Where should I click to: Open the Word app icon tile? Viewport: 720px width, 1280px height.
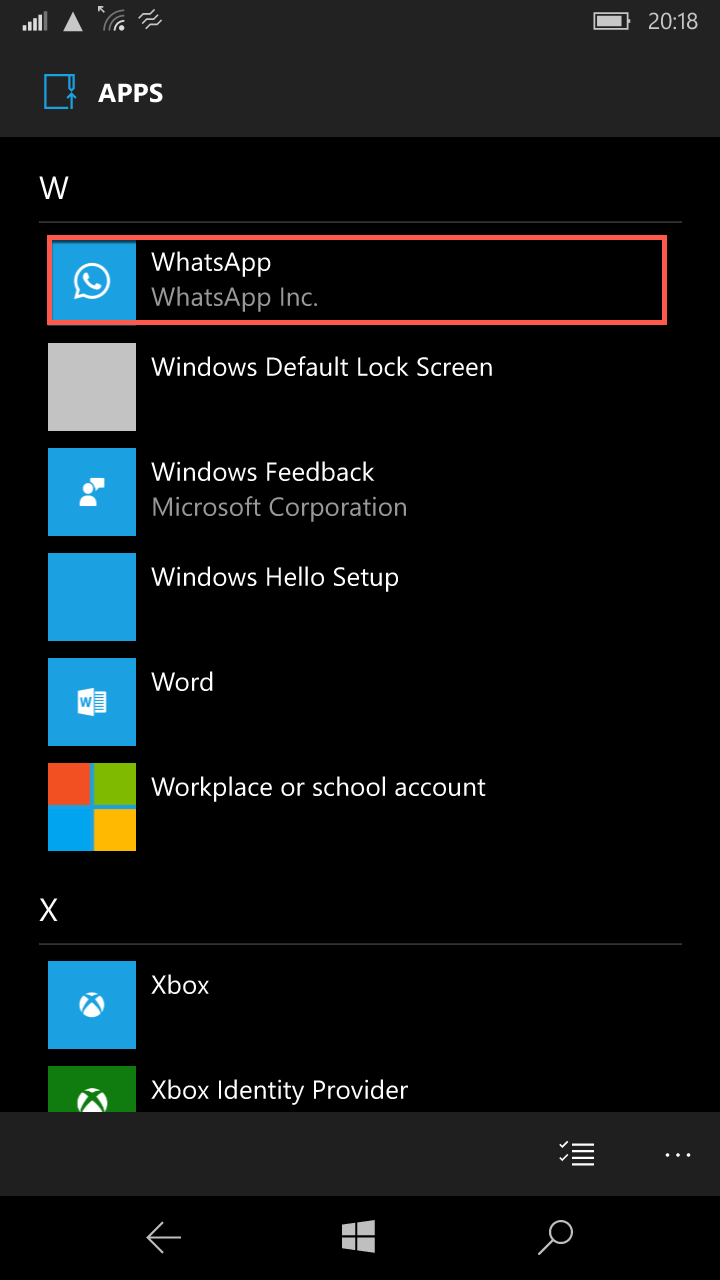coord(92,702)
